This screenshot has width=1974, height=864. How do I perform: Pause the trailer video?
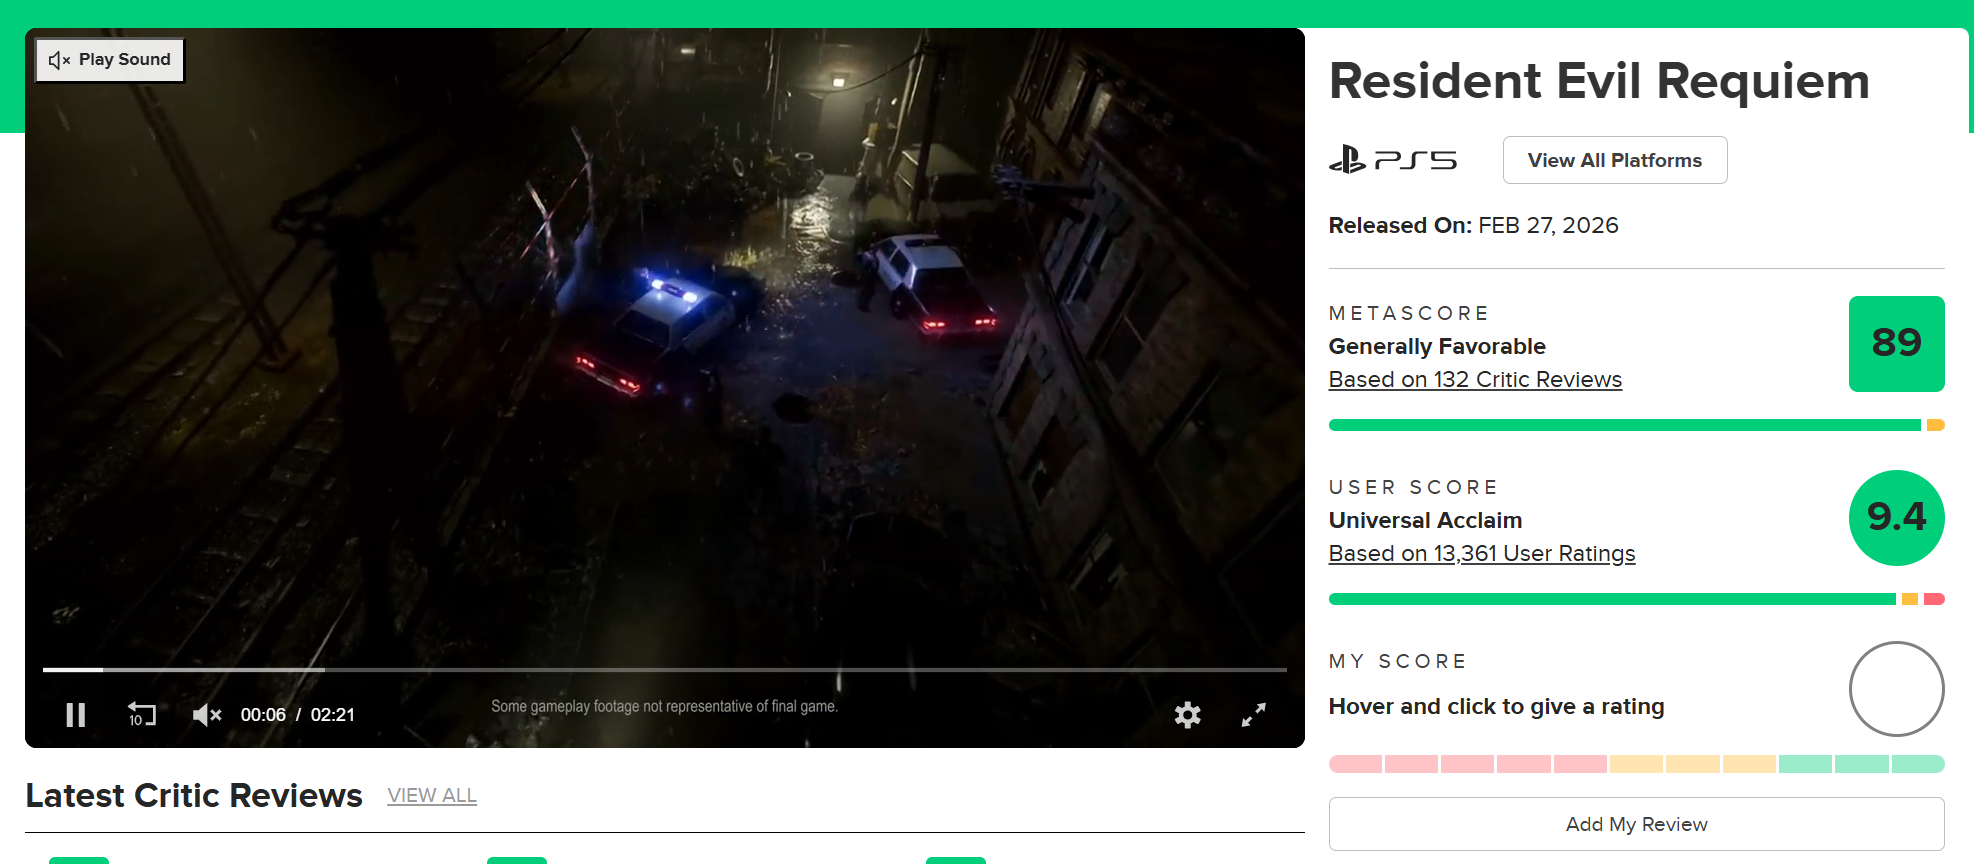click(75, 715)
